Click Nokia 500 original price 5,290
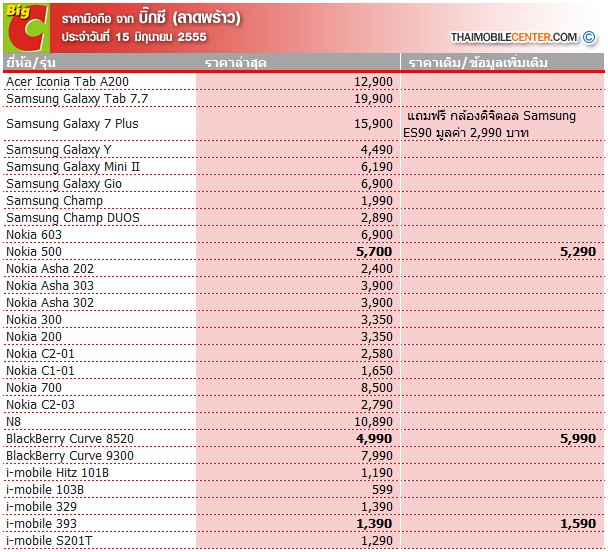Screen dimensions: 608x552 (578, 252)
